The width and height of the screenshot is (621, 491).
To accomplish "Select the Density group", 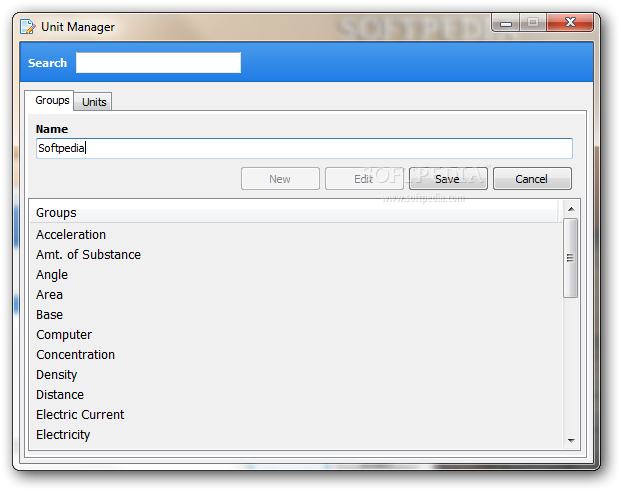I will tap(295, 375).
